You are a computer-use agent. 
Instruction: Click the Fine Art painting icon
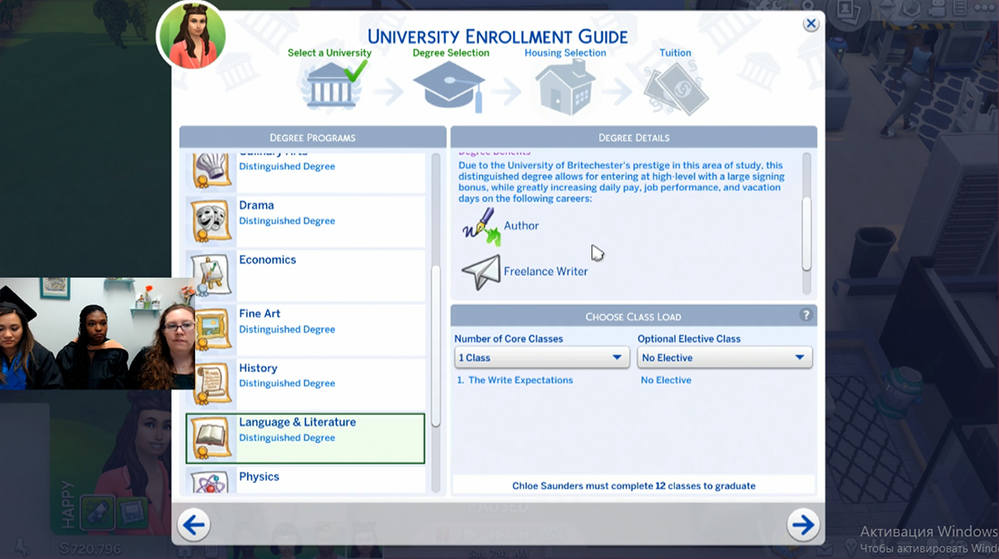(211, 330)
